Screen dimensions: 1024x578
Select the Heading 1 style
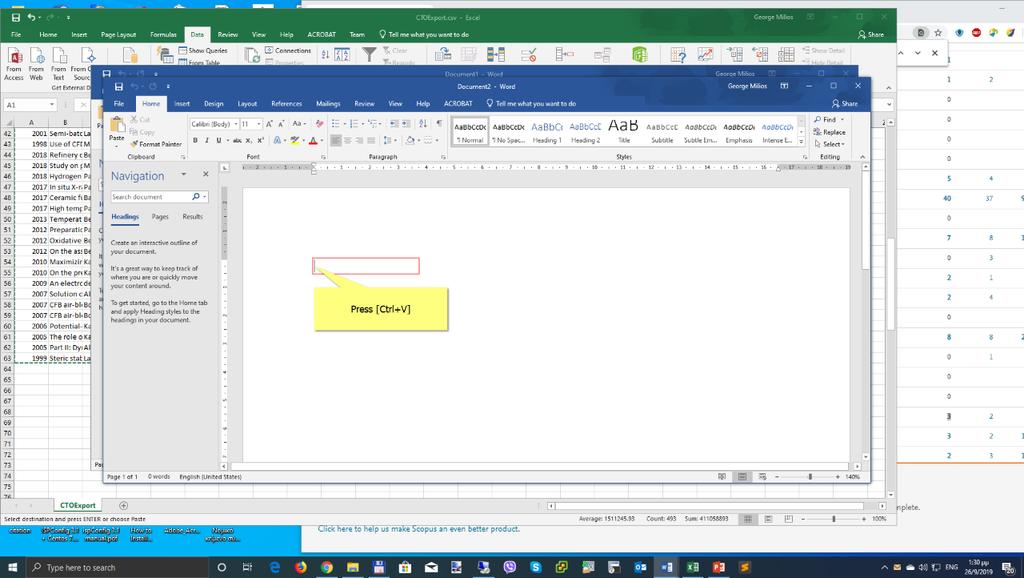(x=547, y=131)
